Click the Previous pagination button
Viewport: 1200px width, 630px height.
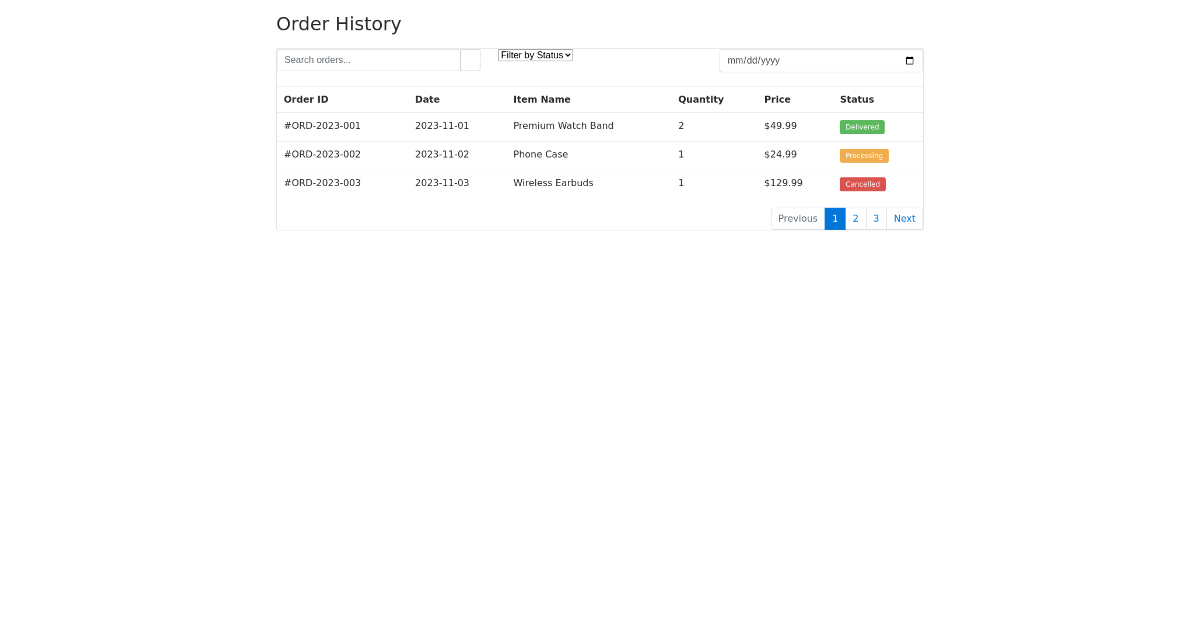coord(797,218)
